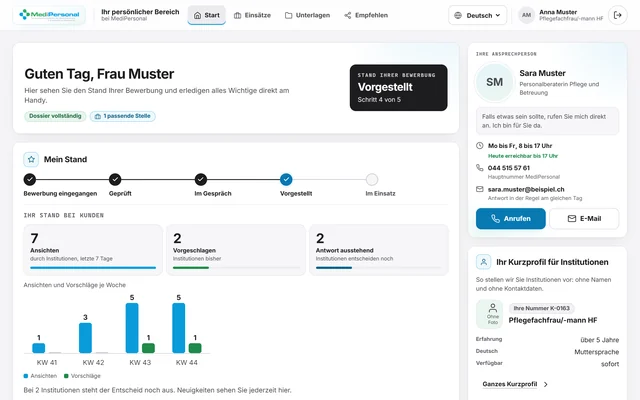This screenshot has width=640, height=400.
Task: Click the chevron next to Ganzes Kurzprofil
Action: click(546, 384)
